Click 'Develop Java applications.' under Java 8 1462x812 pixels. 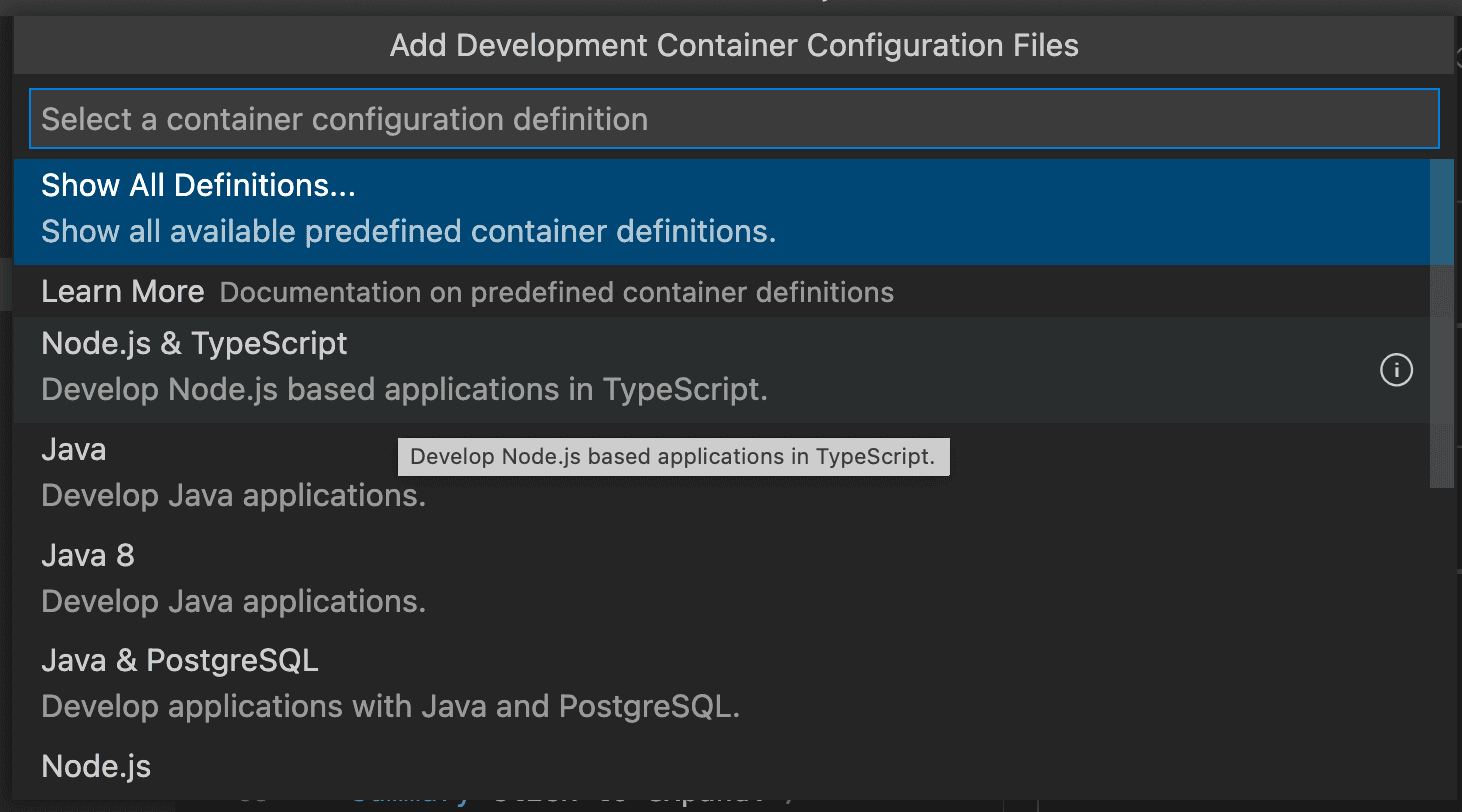(x=234, y=602)
